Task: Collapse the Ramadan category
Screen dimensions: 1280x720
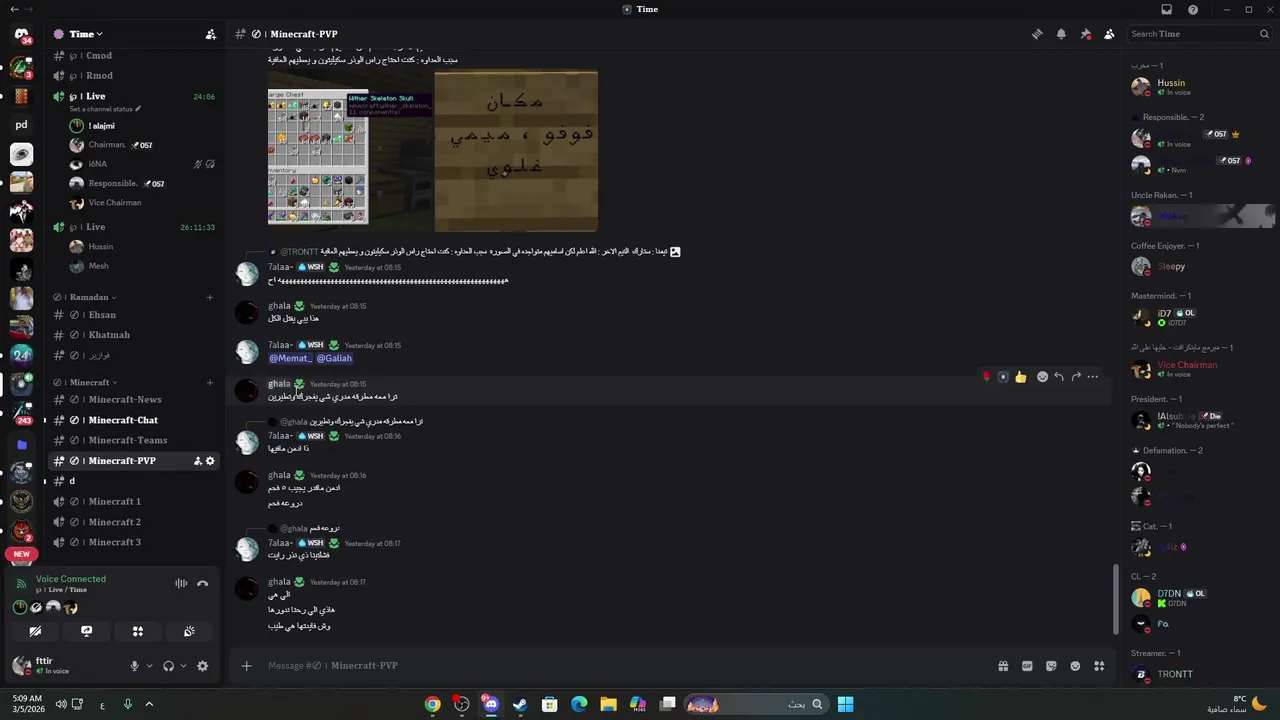Action: [x=92, y=297]
